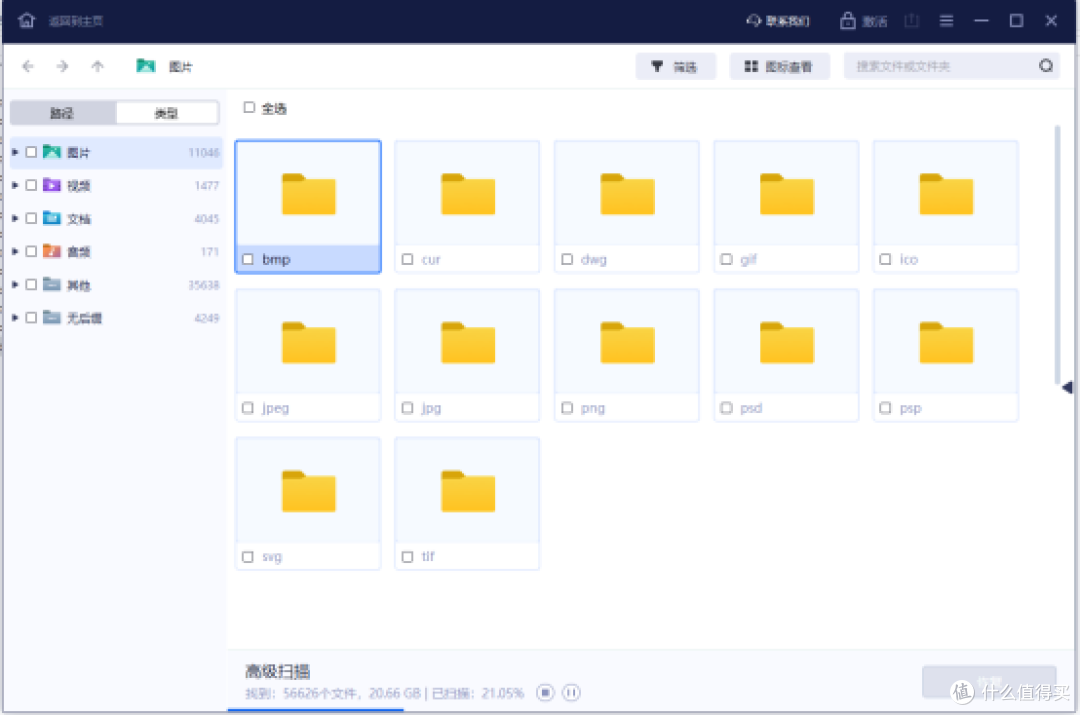Expand the 其他 tree node arrow

click(15, 284)
